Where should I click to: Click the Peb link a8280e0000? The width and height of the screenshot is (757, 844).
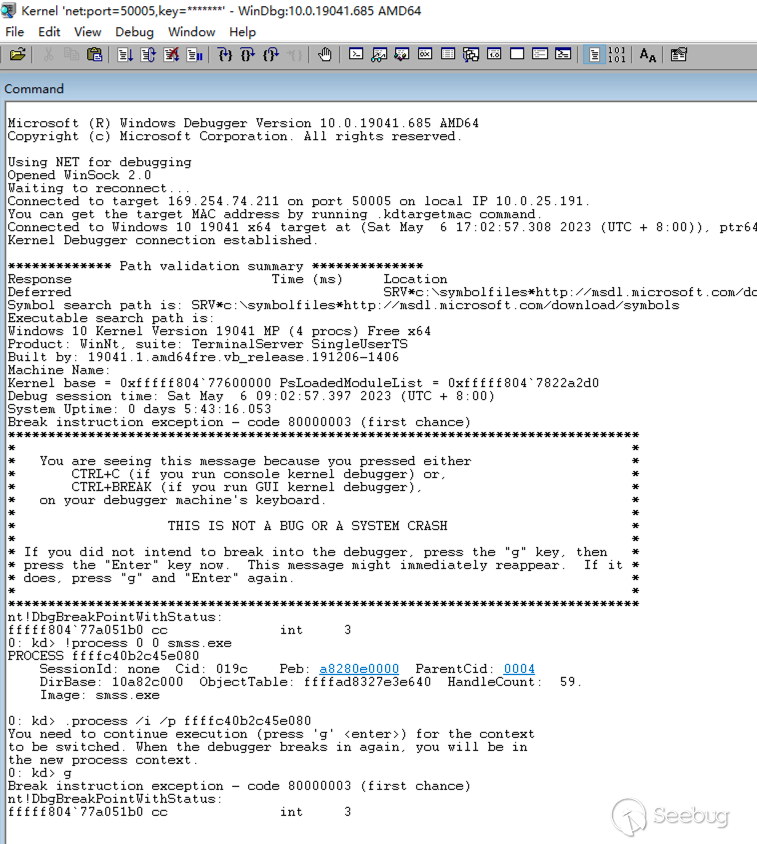(x=359, y=669)
